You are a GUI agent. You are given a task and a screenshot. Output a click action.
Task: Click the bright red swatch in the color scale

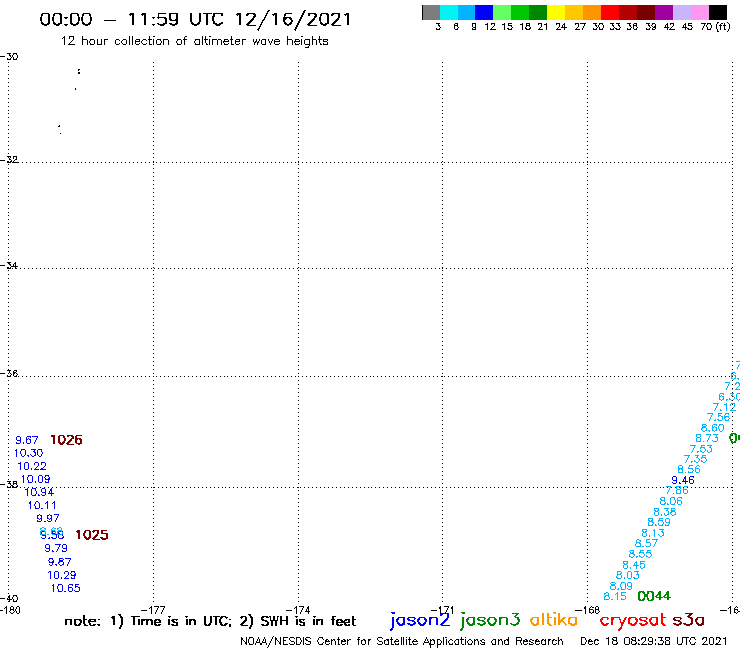tap(610, 12)
